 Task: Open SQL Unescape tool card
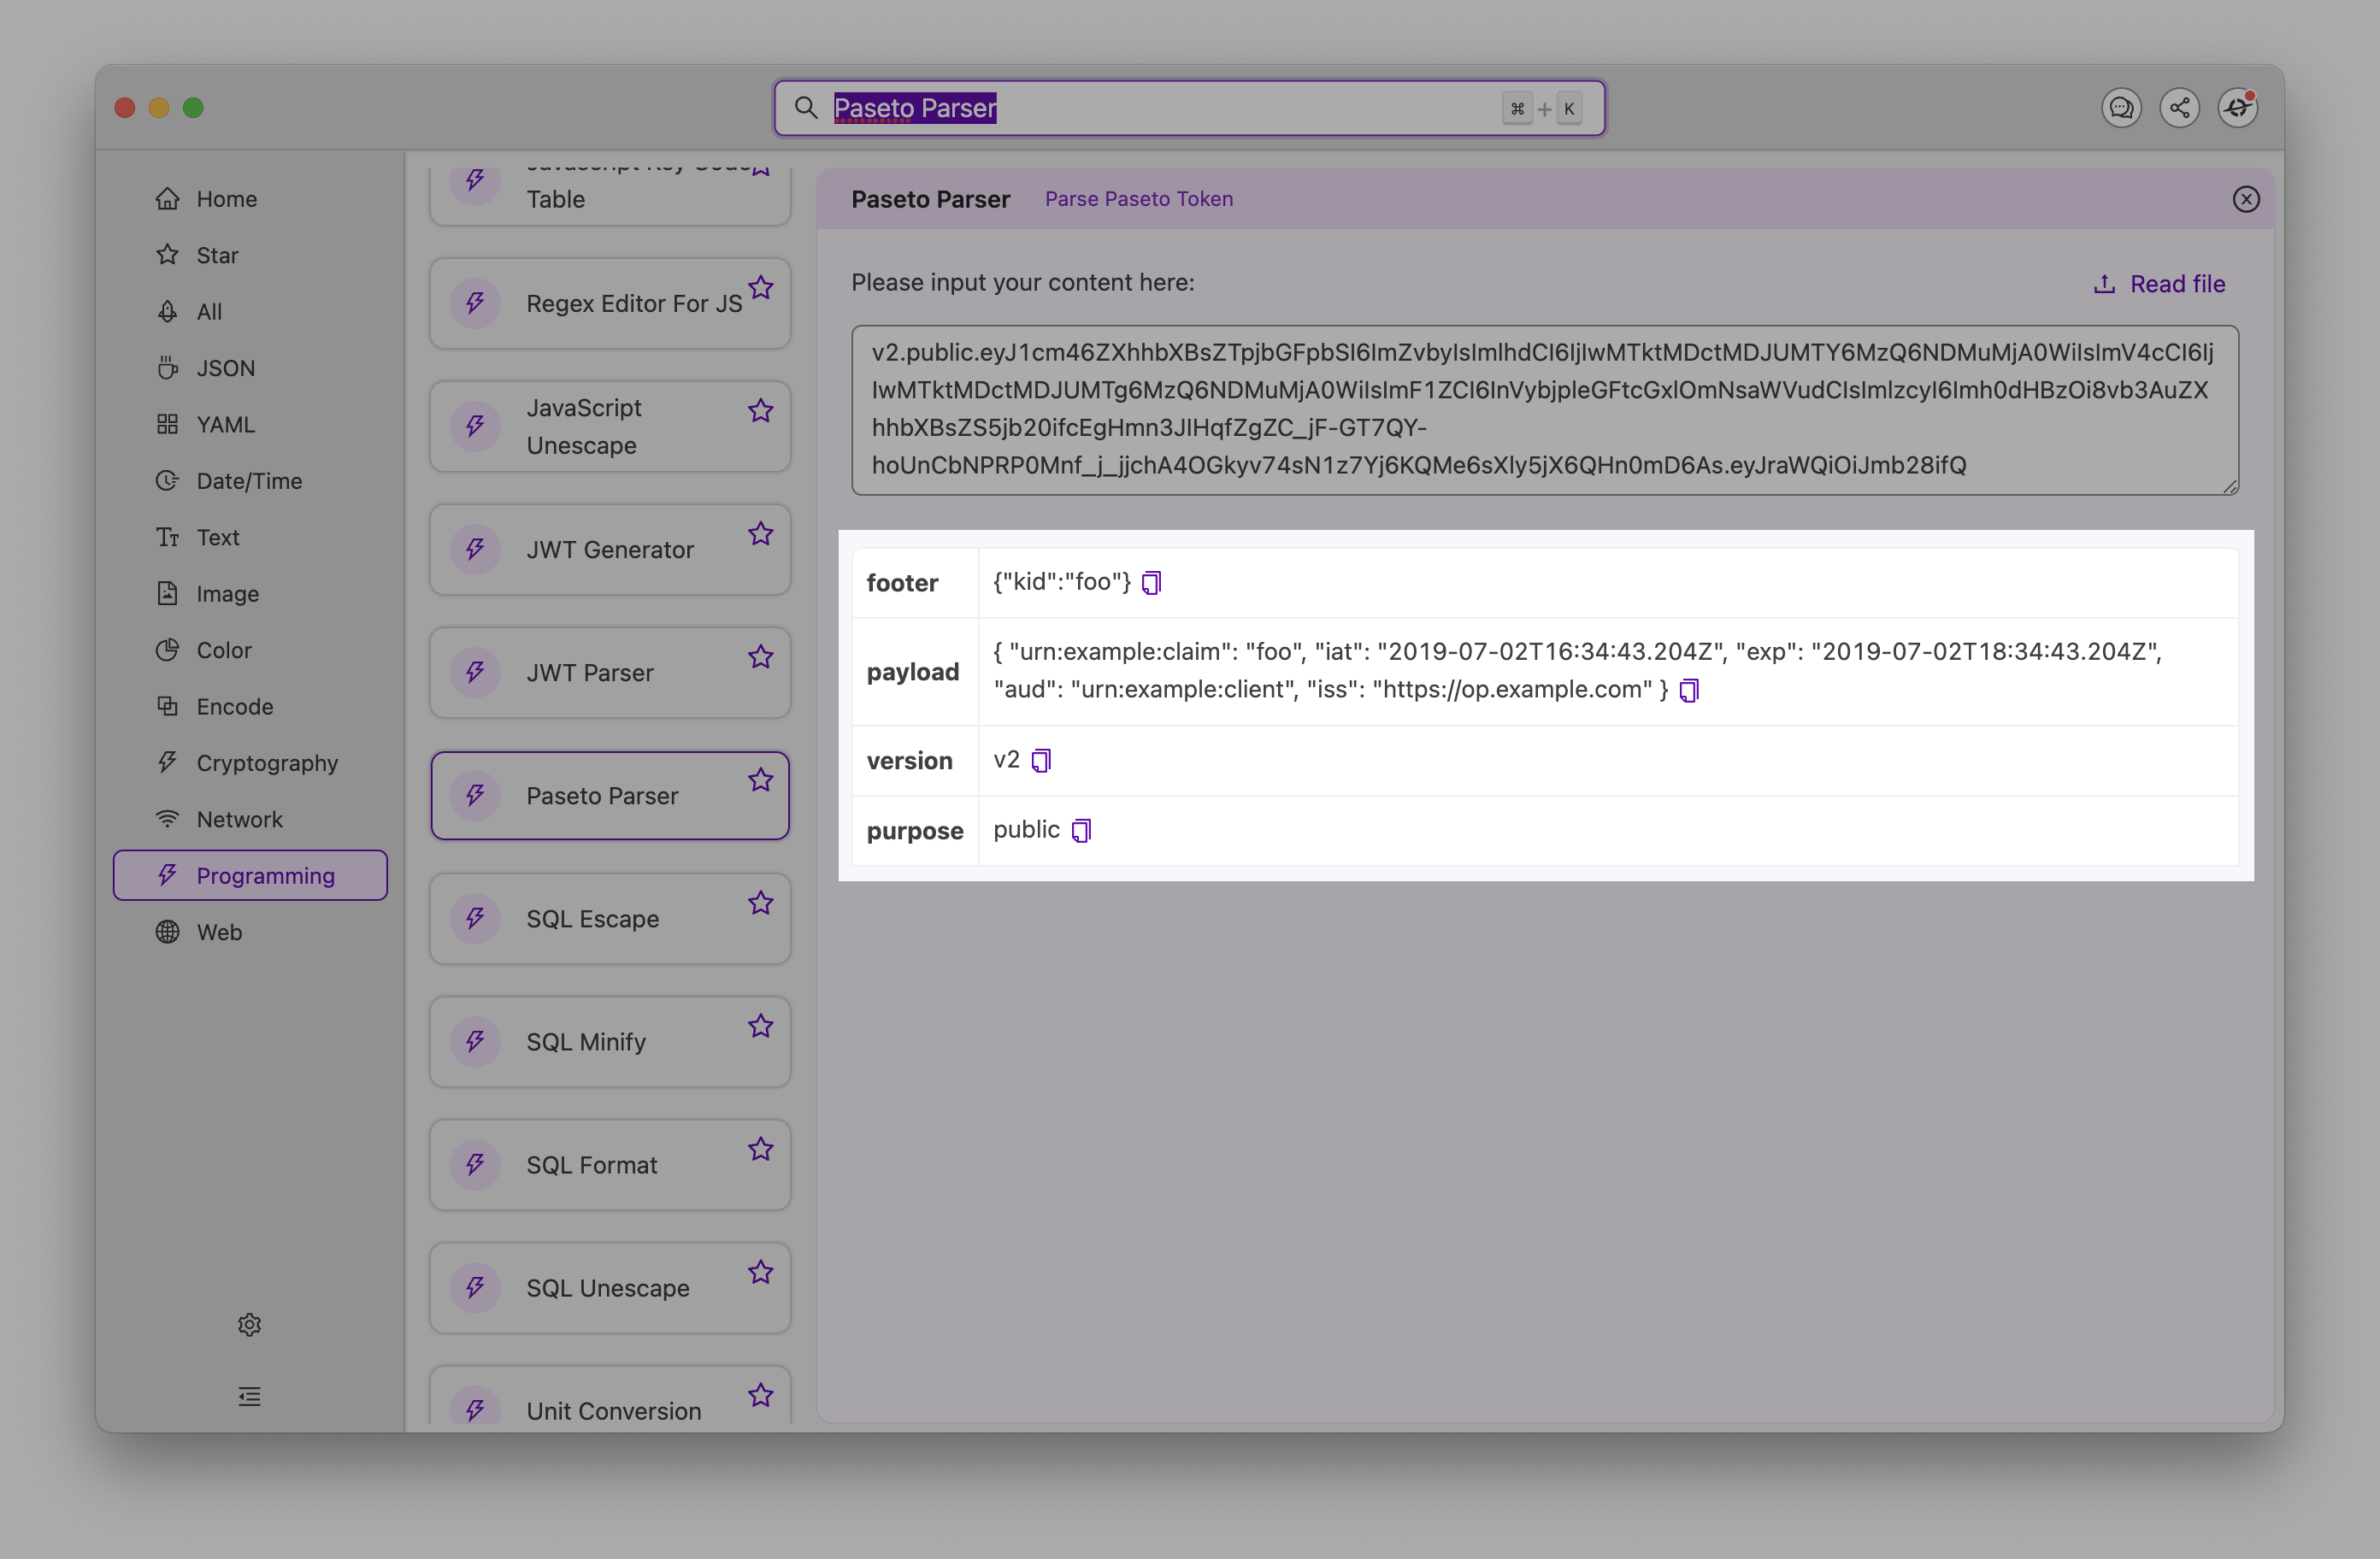(610, 1287)
